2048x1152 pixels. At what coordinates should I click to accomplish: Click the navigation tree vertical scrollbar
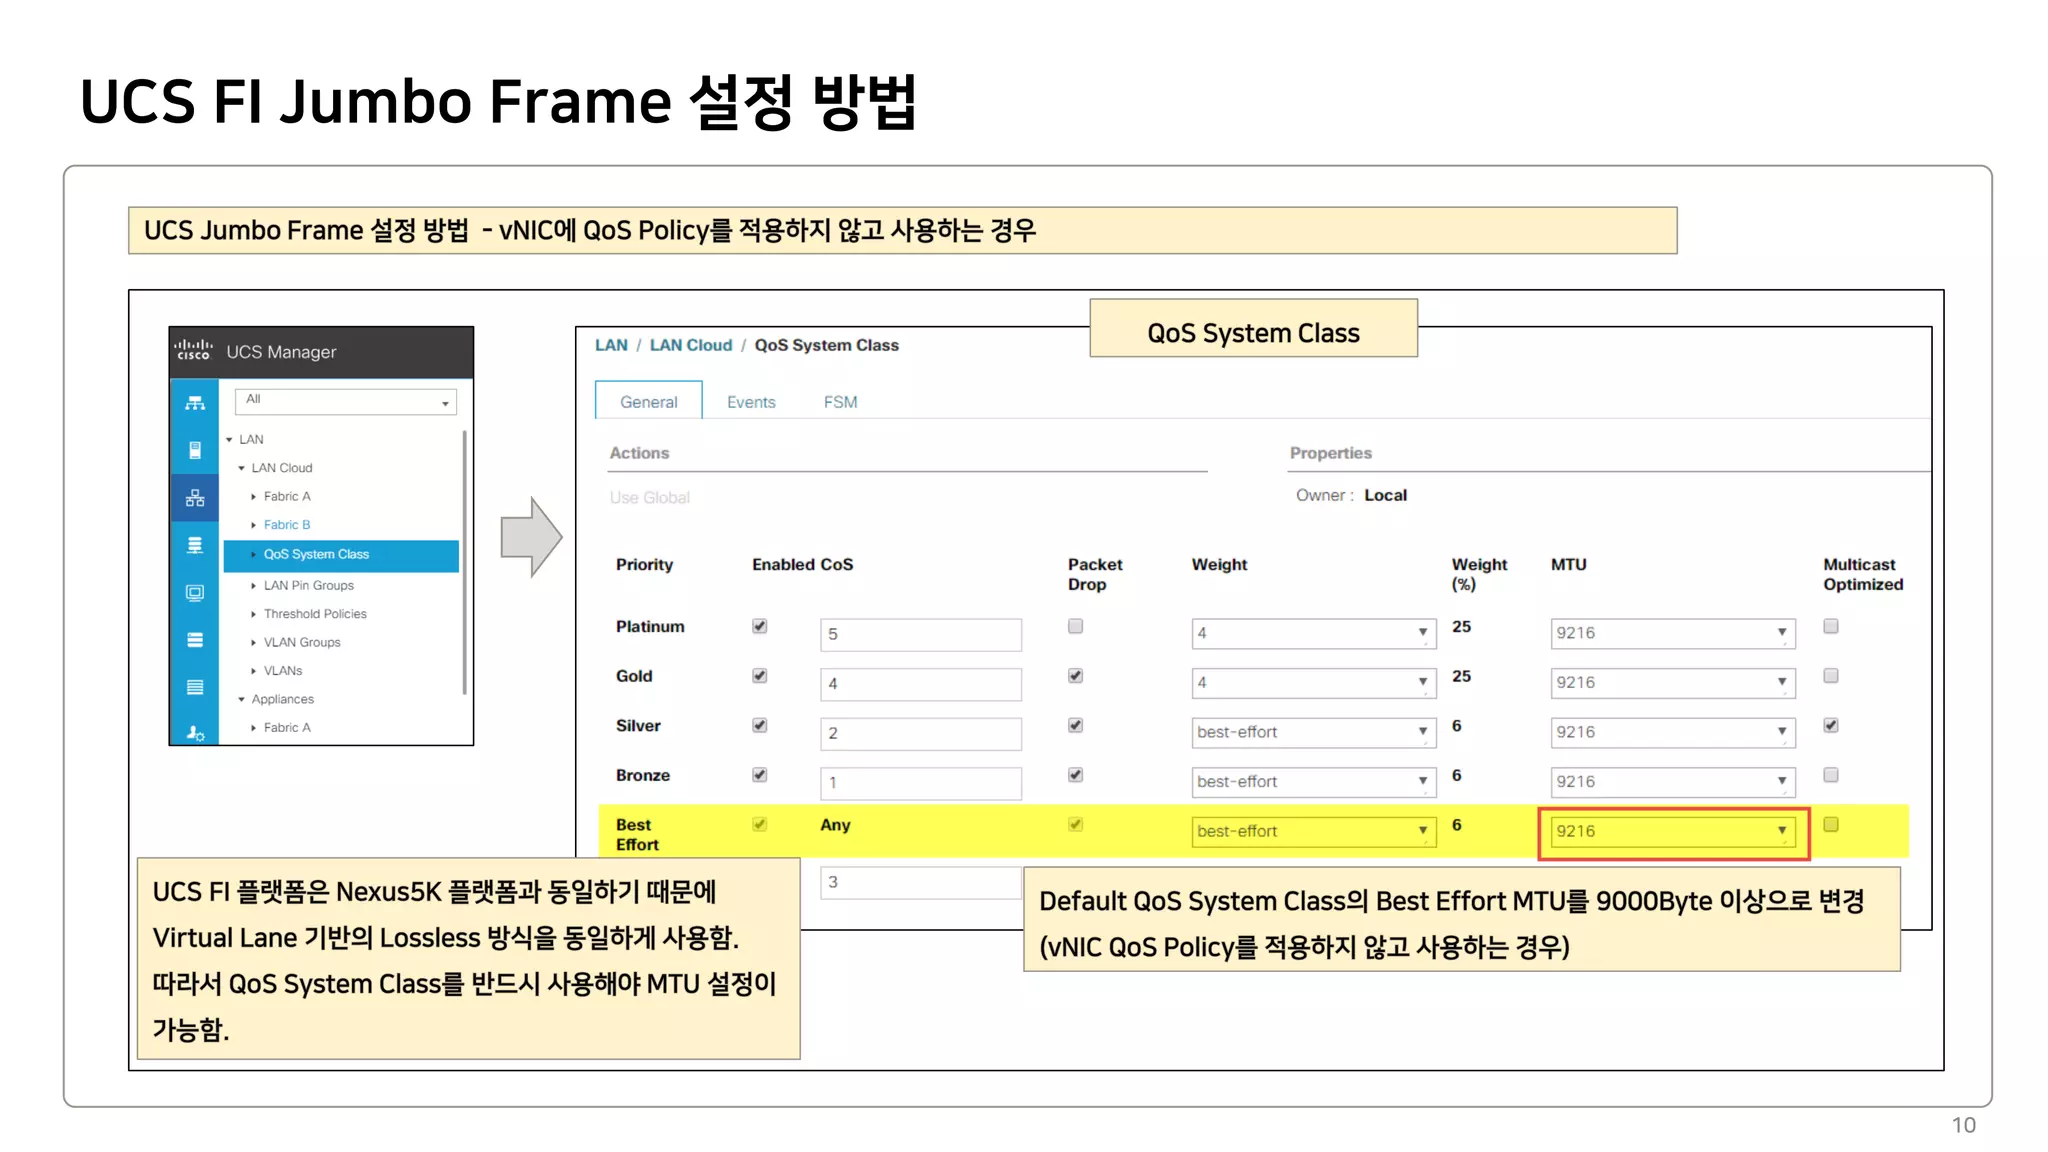464,562
